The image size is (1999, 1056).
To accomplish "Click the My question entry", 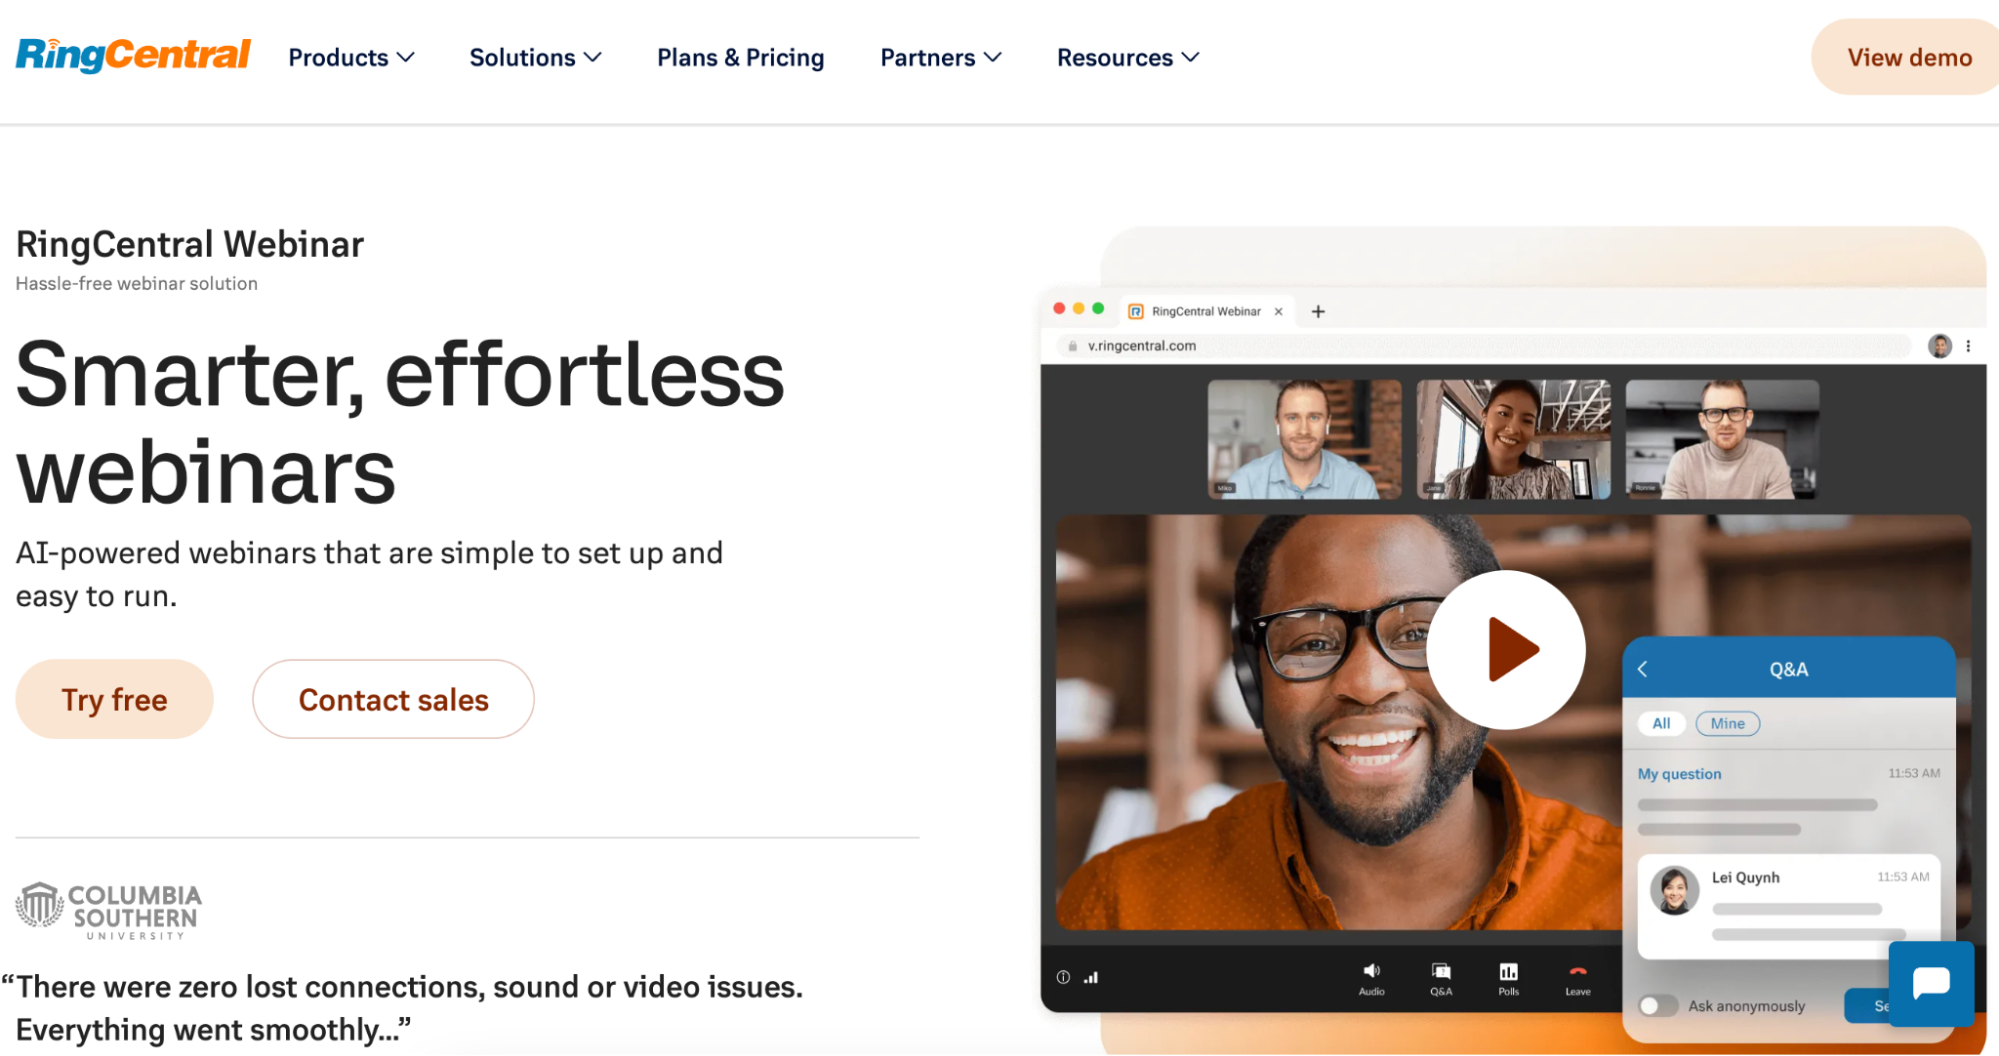I will 1679,774.
